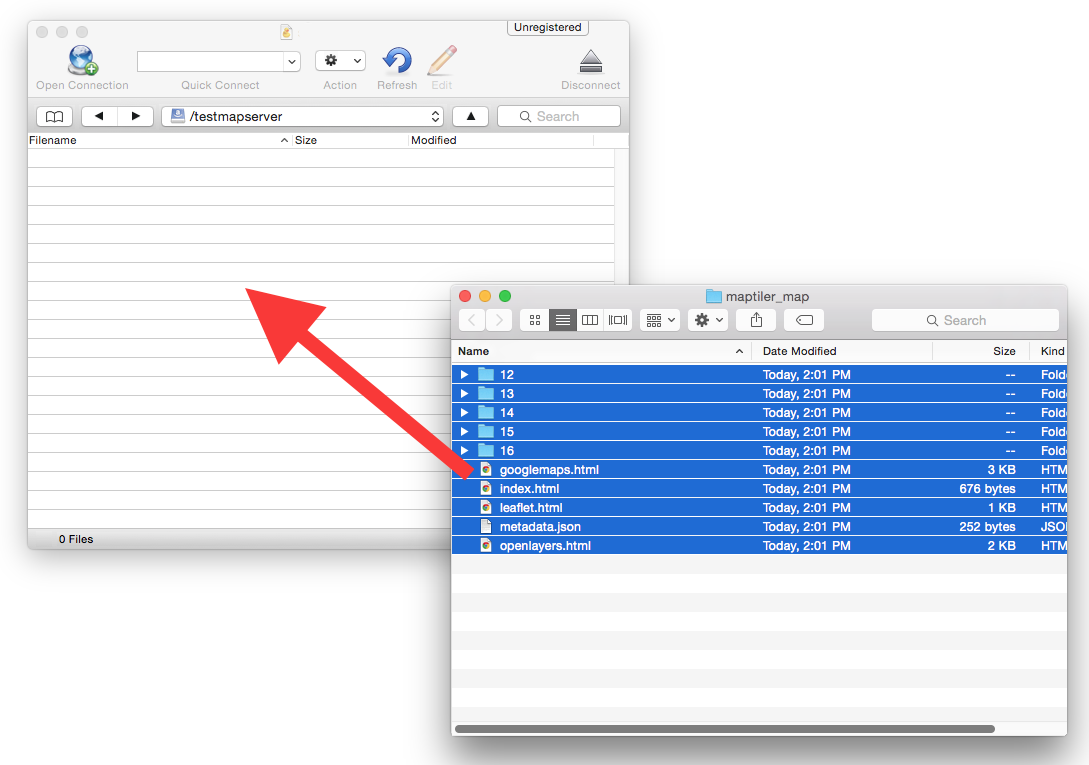Navigate back with the left arrow
The width and height of the screenshot is (1089, 765).
point(99,116)
